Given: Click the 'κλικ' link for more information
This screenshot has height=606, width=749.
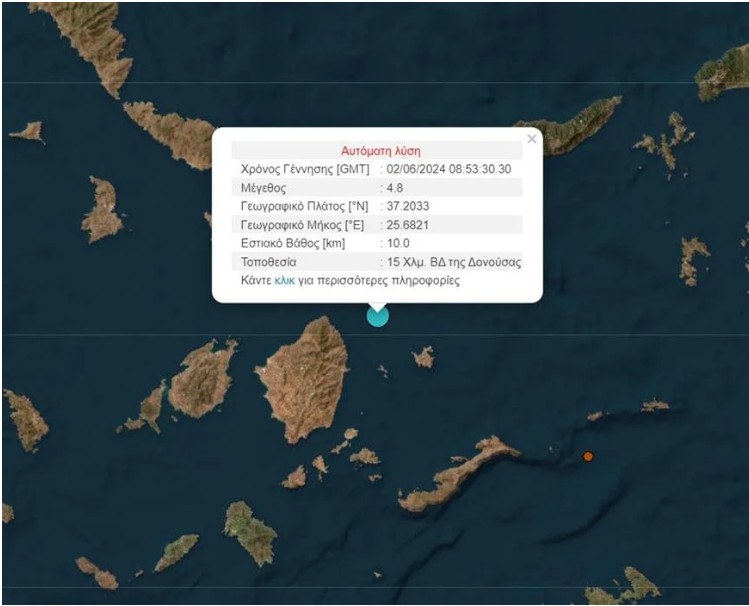Looking at the screenshot, I should 284,281.
